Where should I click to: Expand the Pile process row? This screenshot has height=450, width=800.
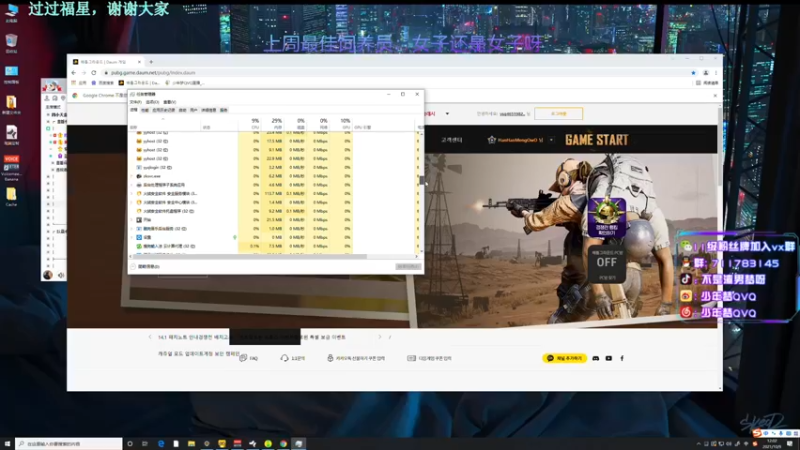132,220
